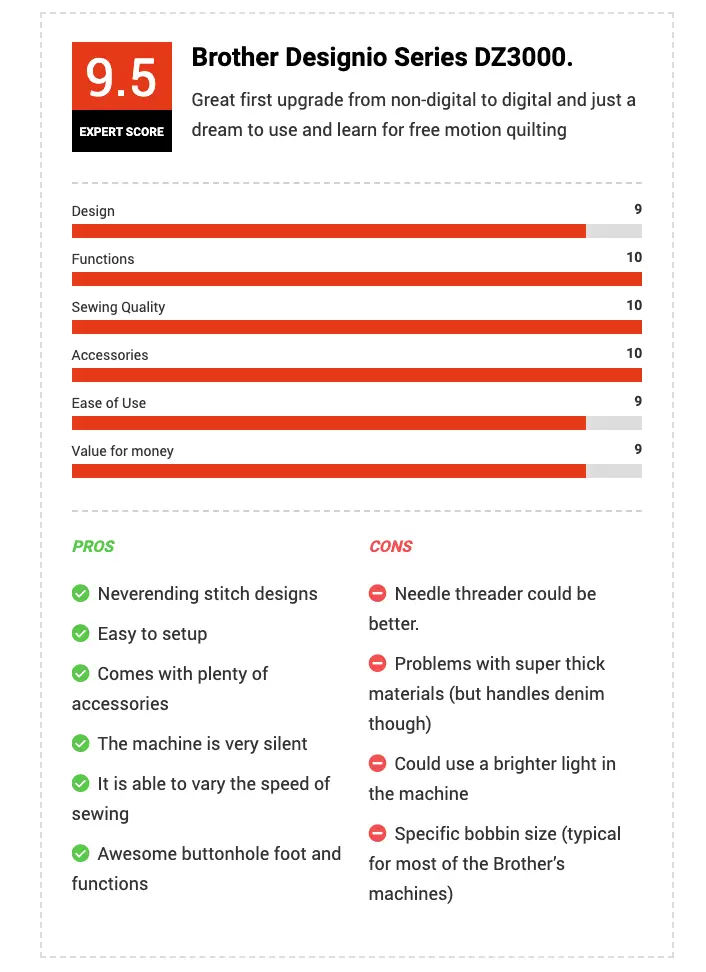Click the red minus icon beside Needle threader could be better

tap(377, 593)
